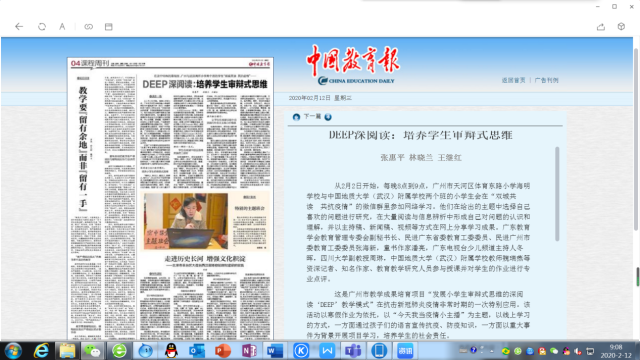
Task: Open Microsoft Teams from the taskbar
Action: pyautogui.click(x=353, y=351)
